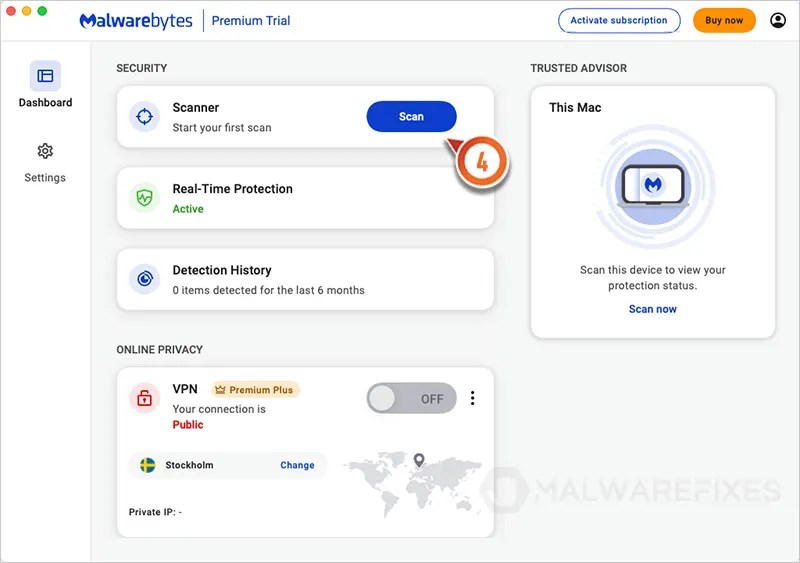Screen dimensions: 800x563
Task: Click '0 items detected for the last 6 months'
Action: tap(268, 290)
